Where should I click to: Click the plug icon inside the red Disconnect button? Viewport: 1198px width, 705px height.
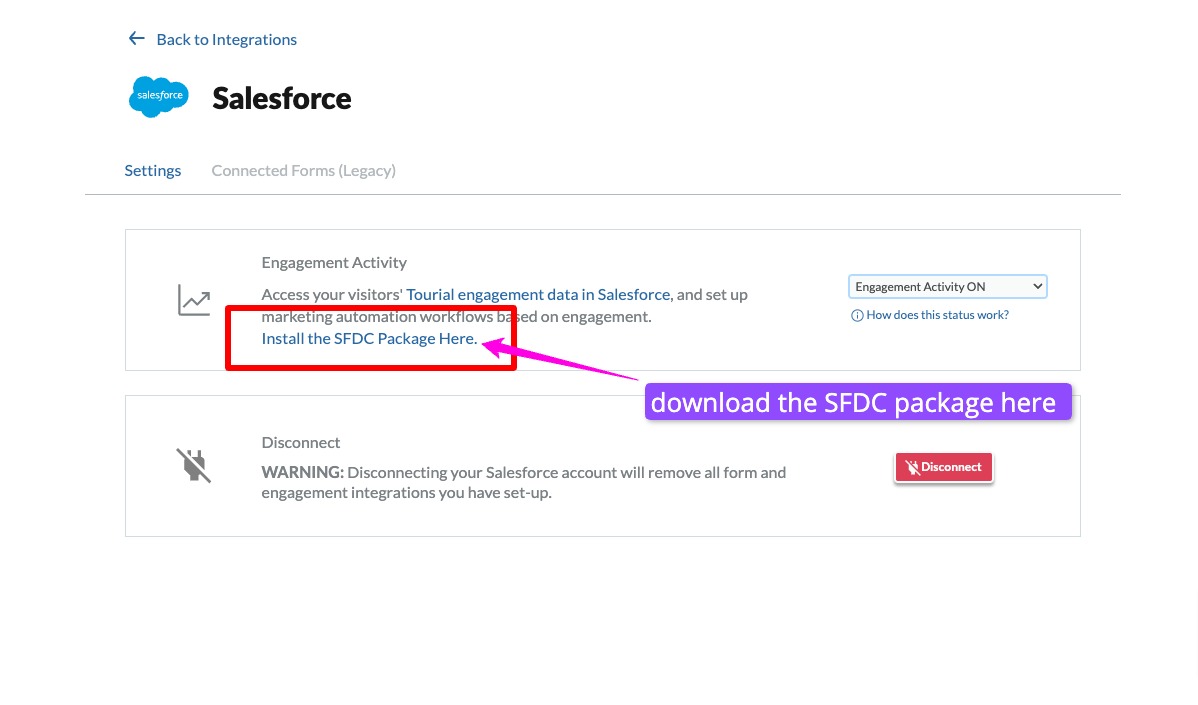pyautogui.click(x=912, y=467)
